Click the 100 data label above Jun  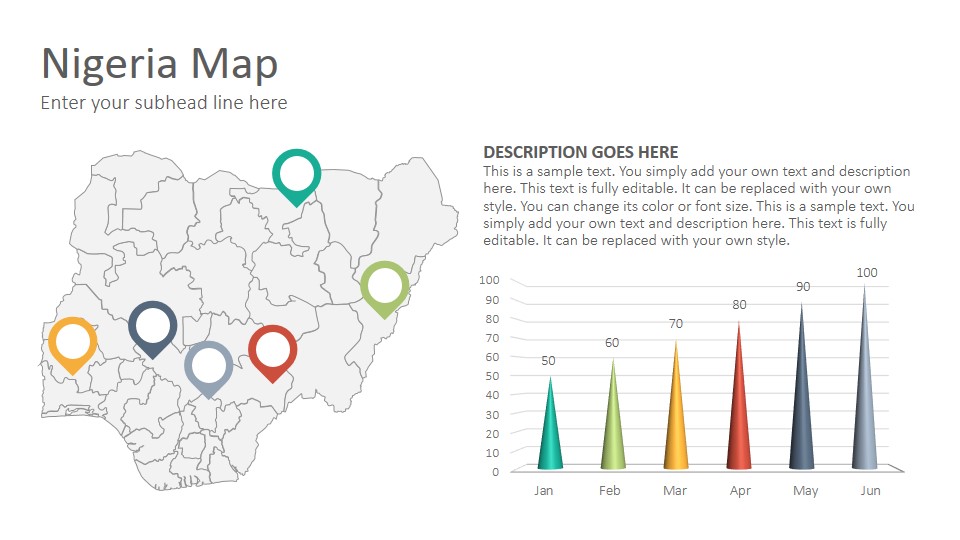866,272
